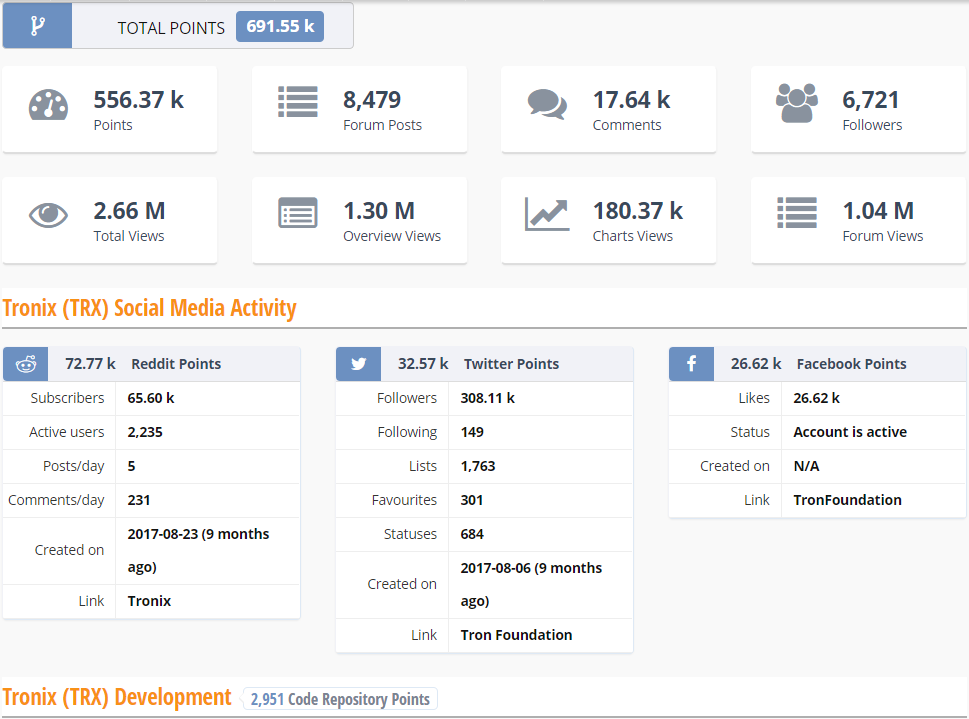Click the Twitter followers value 308.11 k
This screenshot has height=719, width=969.
pyautogui.click(x=488, y=398)
